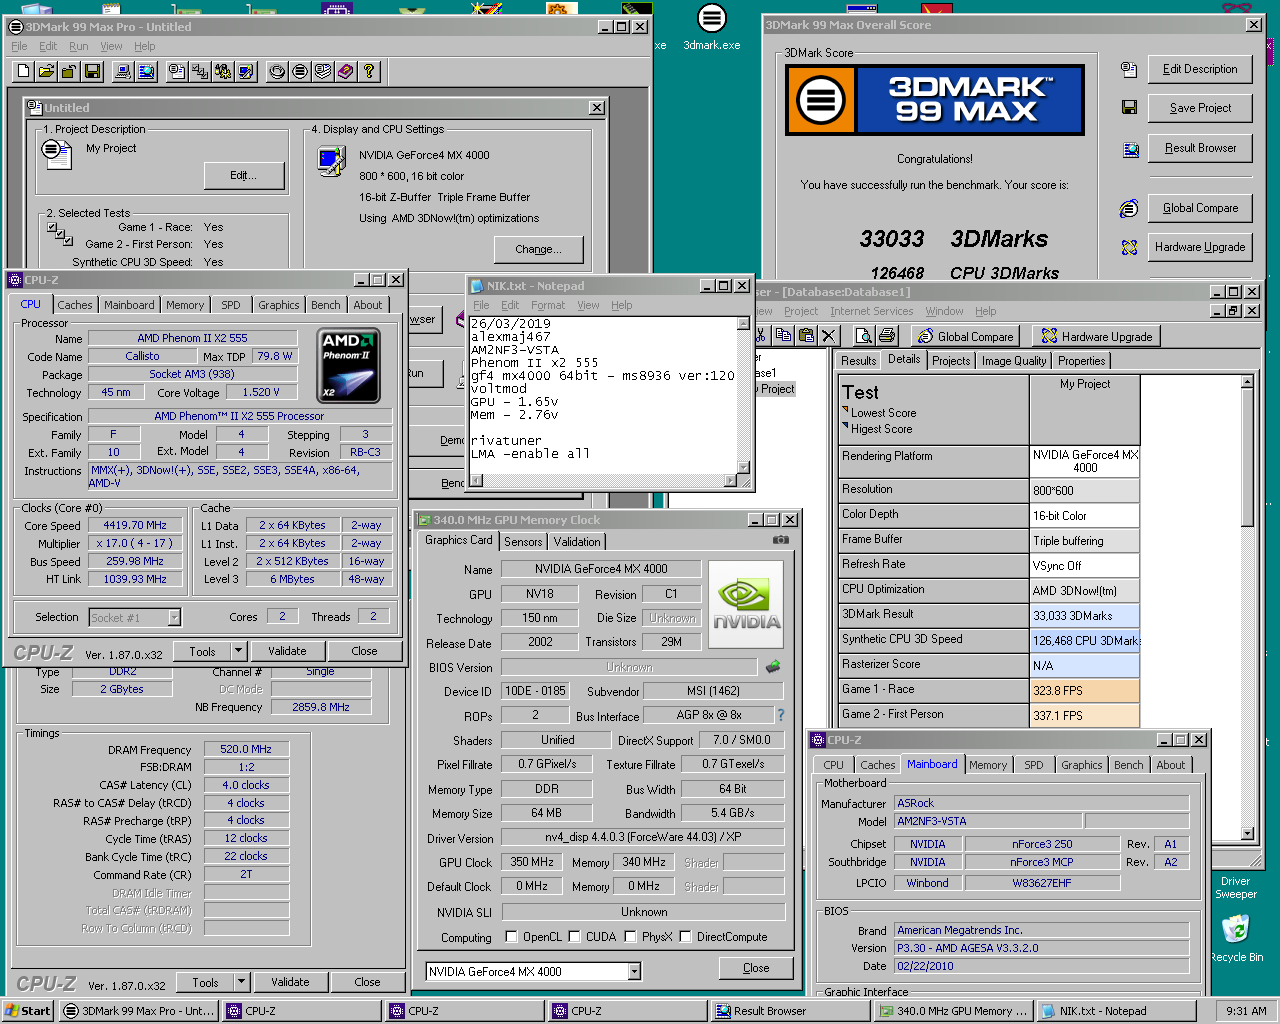Switch to the Bench tab in CPU-Z processor window
Image resolution: width=1280 pixels, height=1024 pixels.
(325, 305)
